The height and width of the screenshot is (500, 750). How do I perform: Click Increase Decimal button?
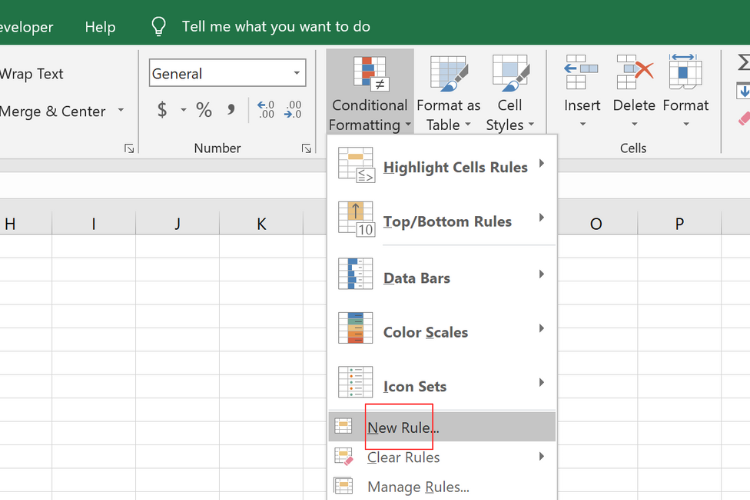(x=266, y=110)
